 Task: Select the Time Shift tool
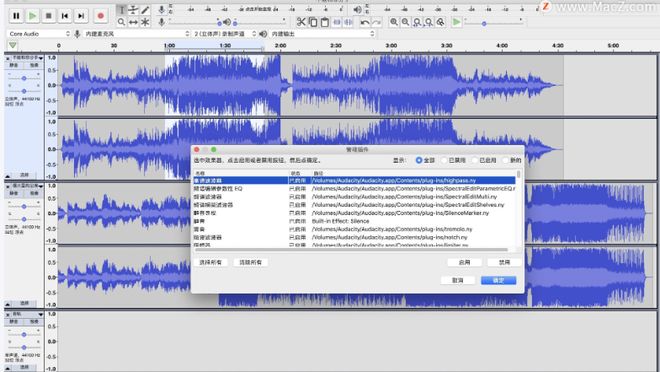(133, 22)
